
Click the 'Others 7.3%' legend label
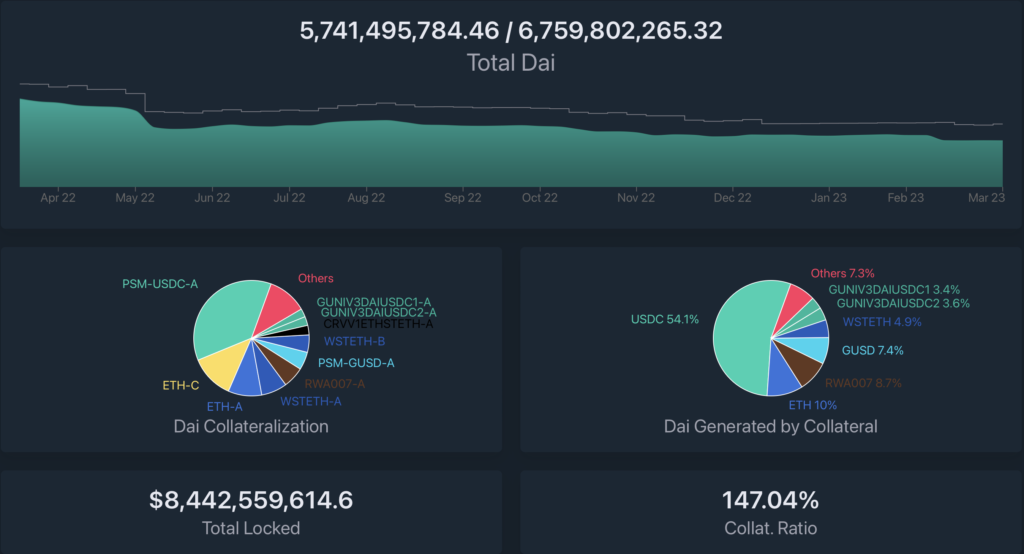pos(843,273)
